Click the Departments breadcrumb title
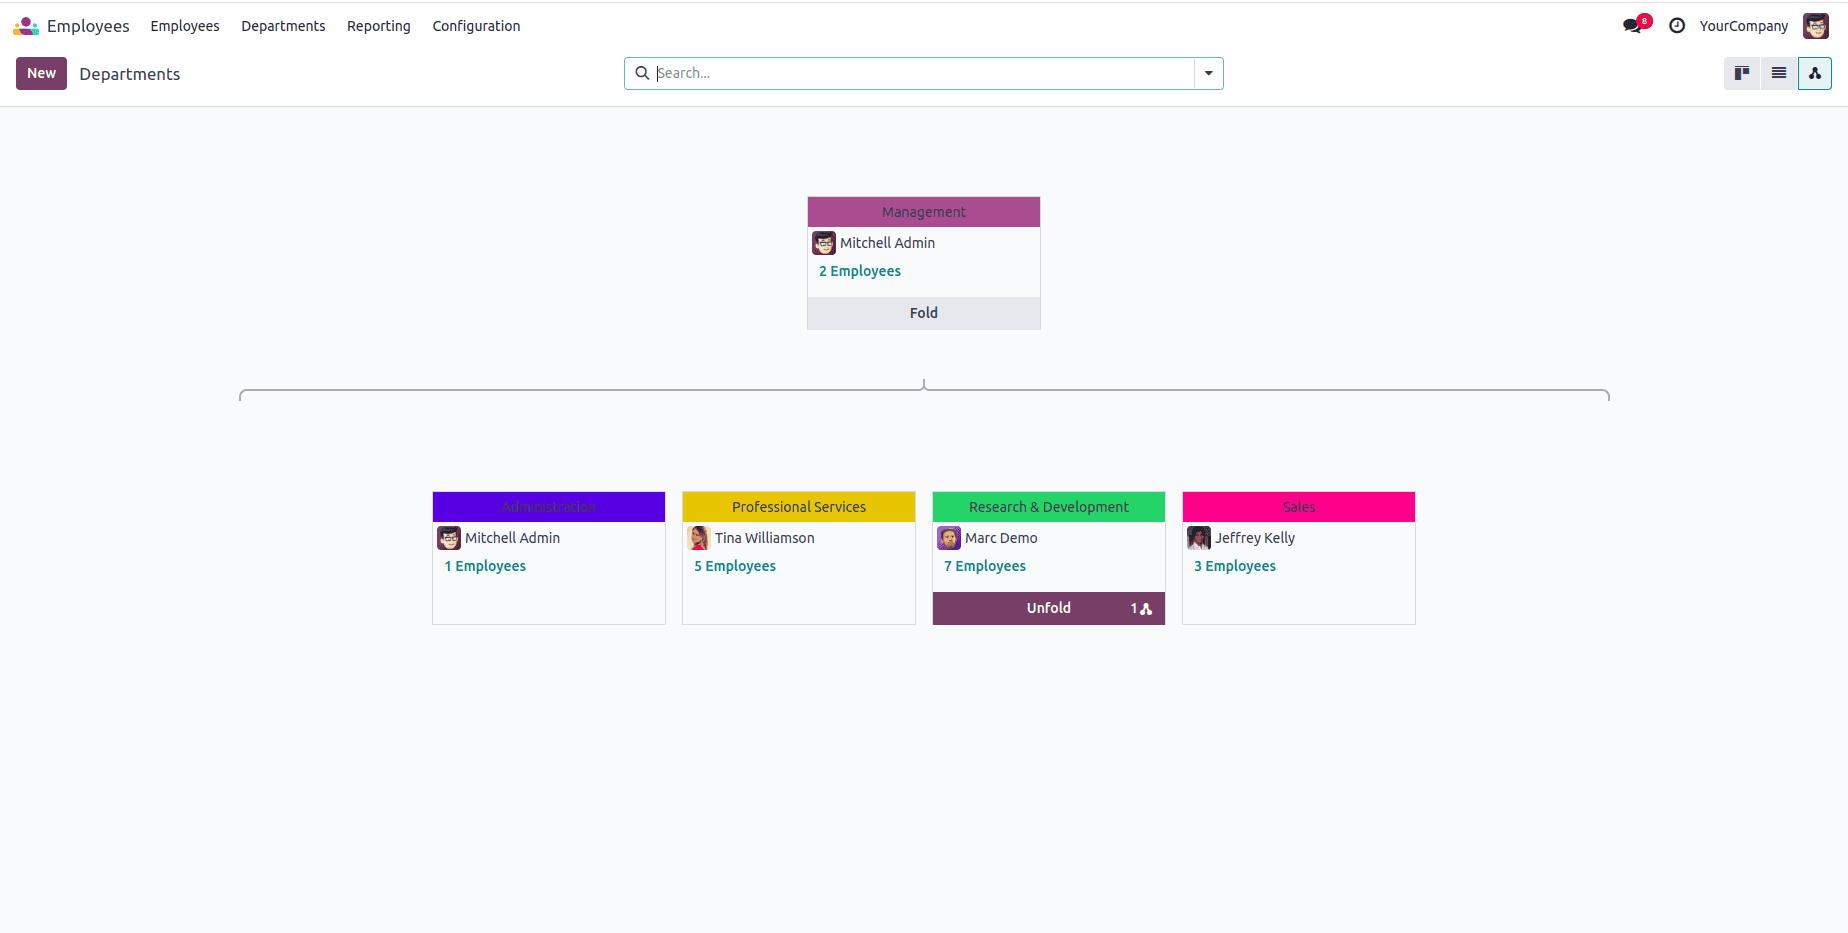Screen dimensions: 1848x933 click(130, 74)
